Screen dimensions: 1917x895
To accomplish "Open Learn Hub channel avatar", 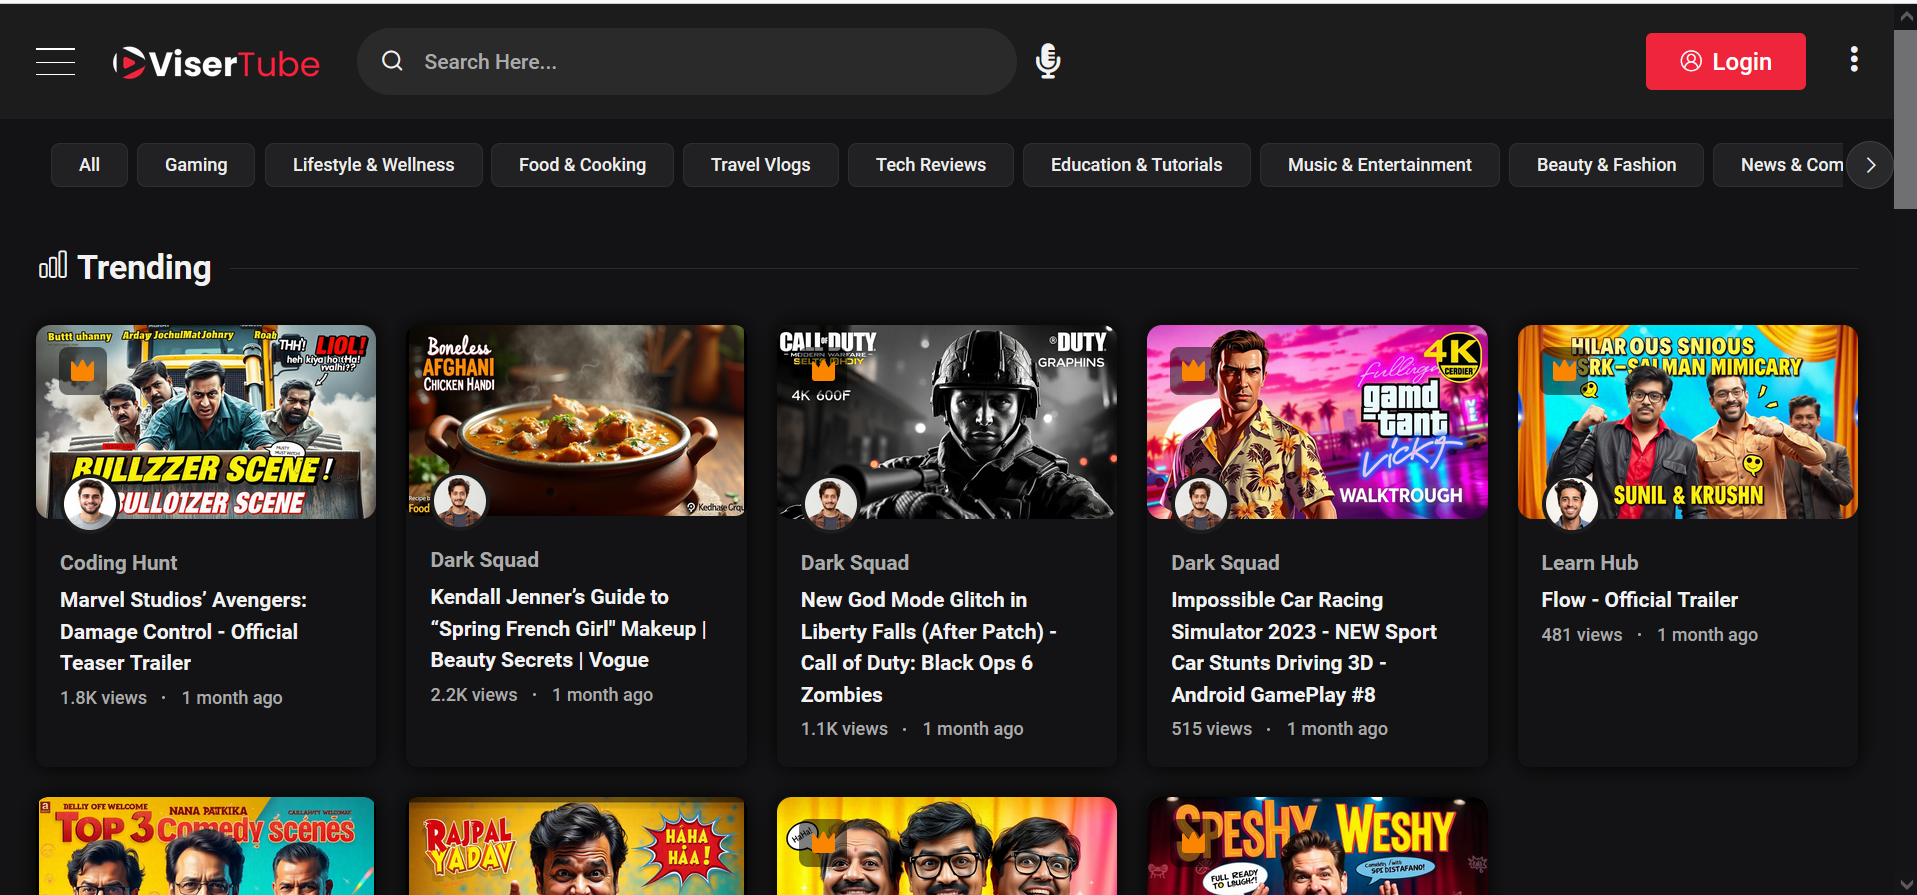I will click(1571, 503).
